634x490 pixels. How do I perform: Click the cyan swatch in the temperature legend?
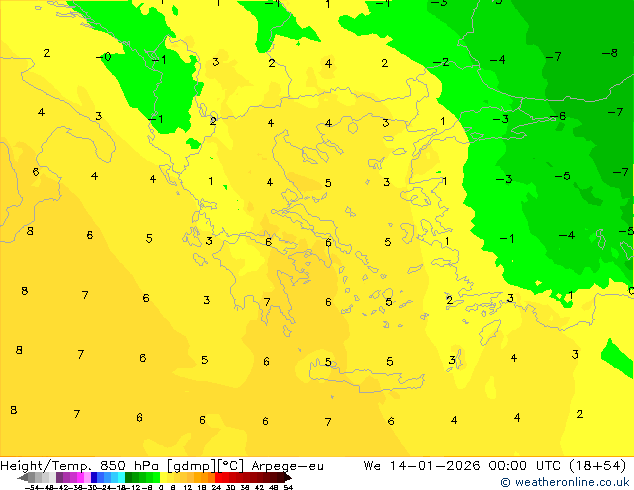[121, 477]
